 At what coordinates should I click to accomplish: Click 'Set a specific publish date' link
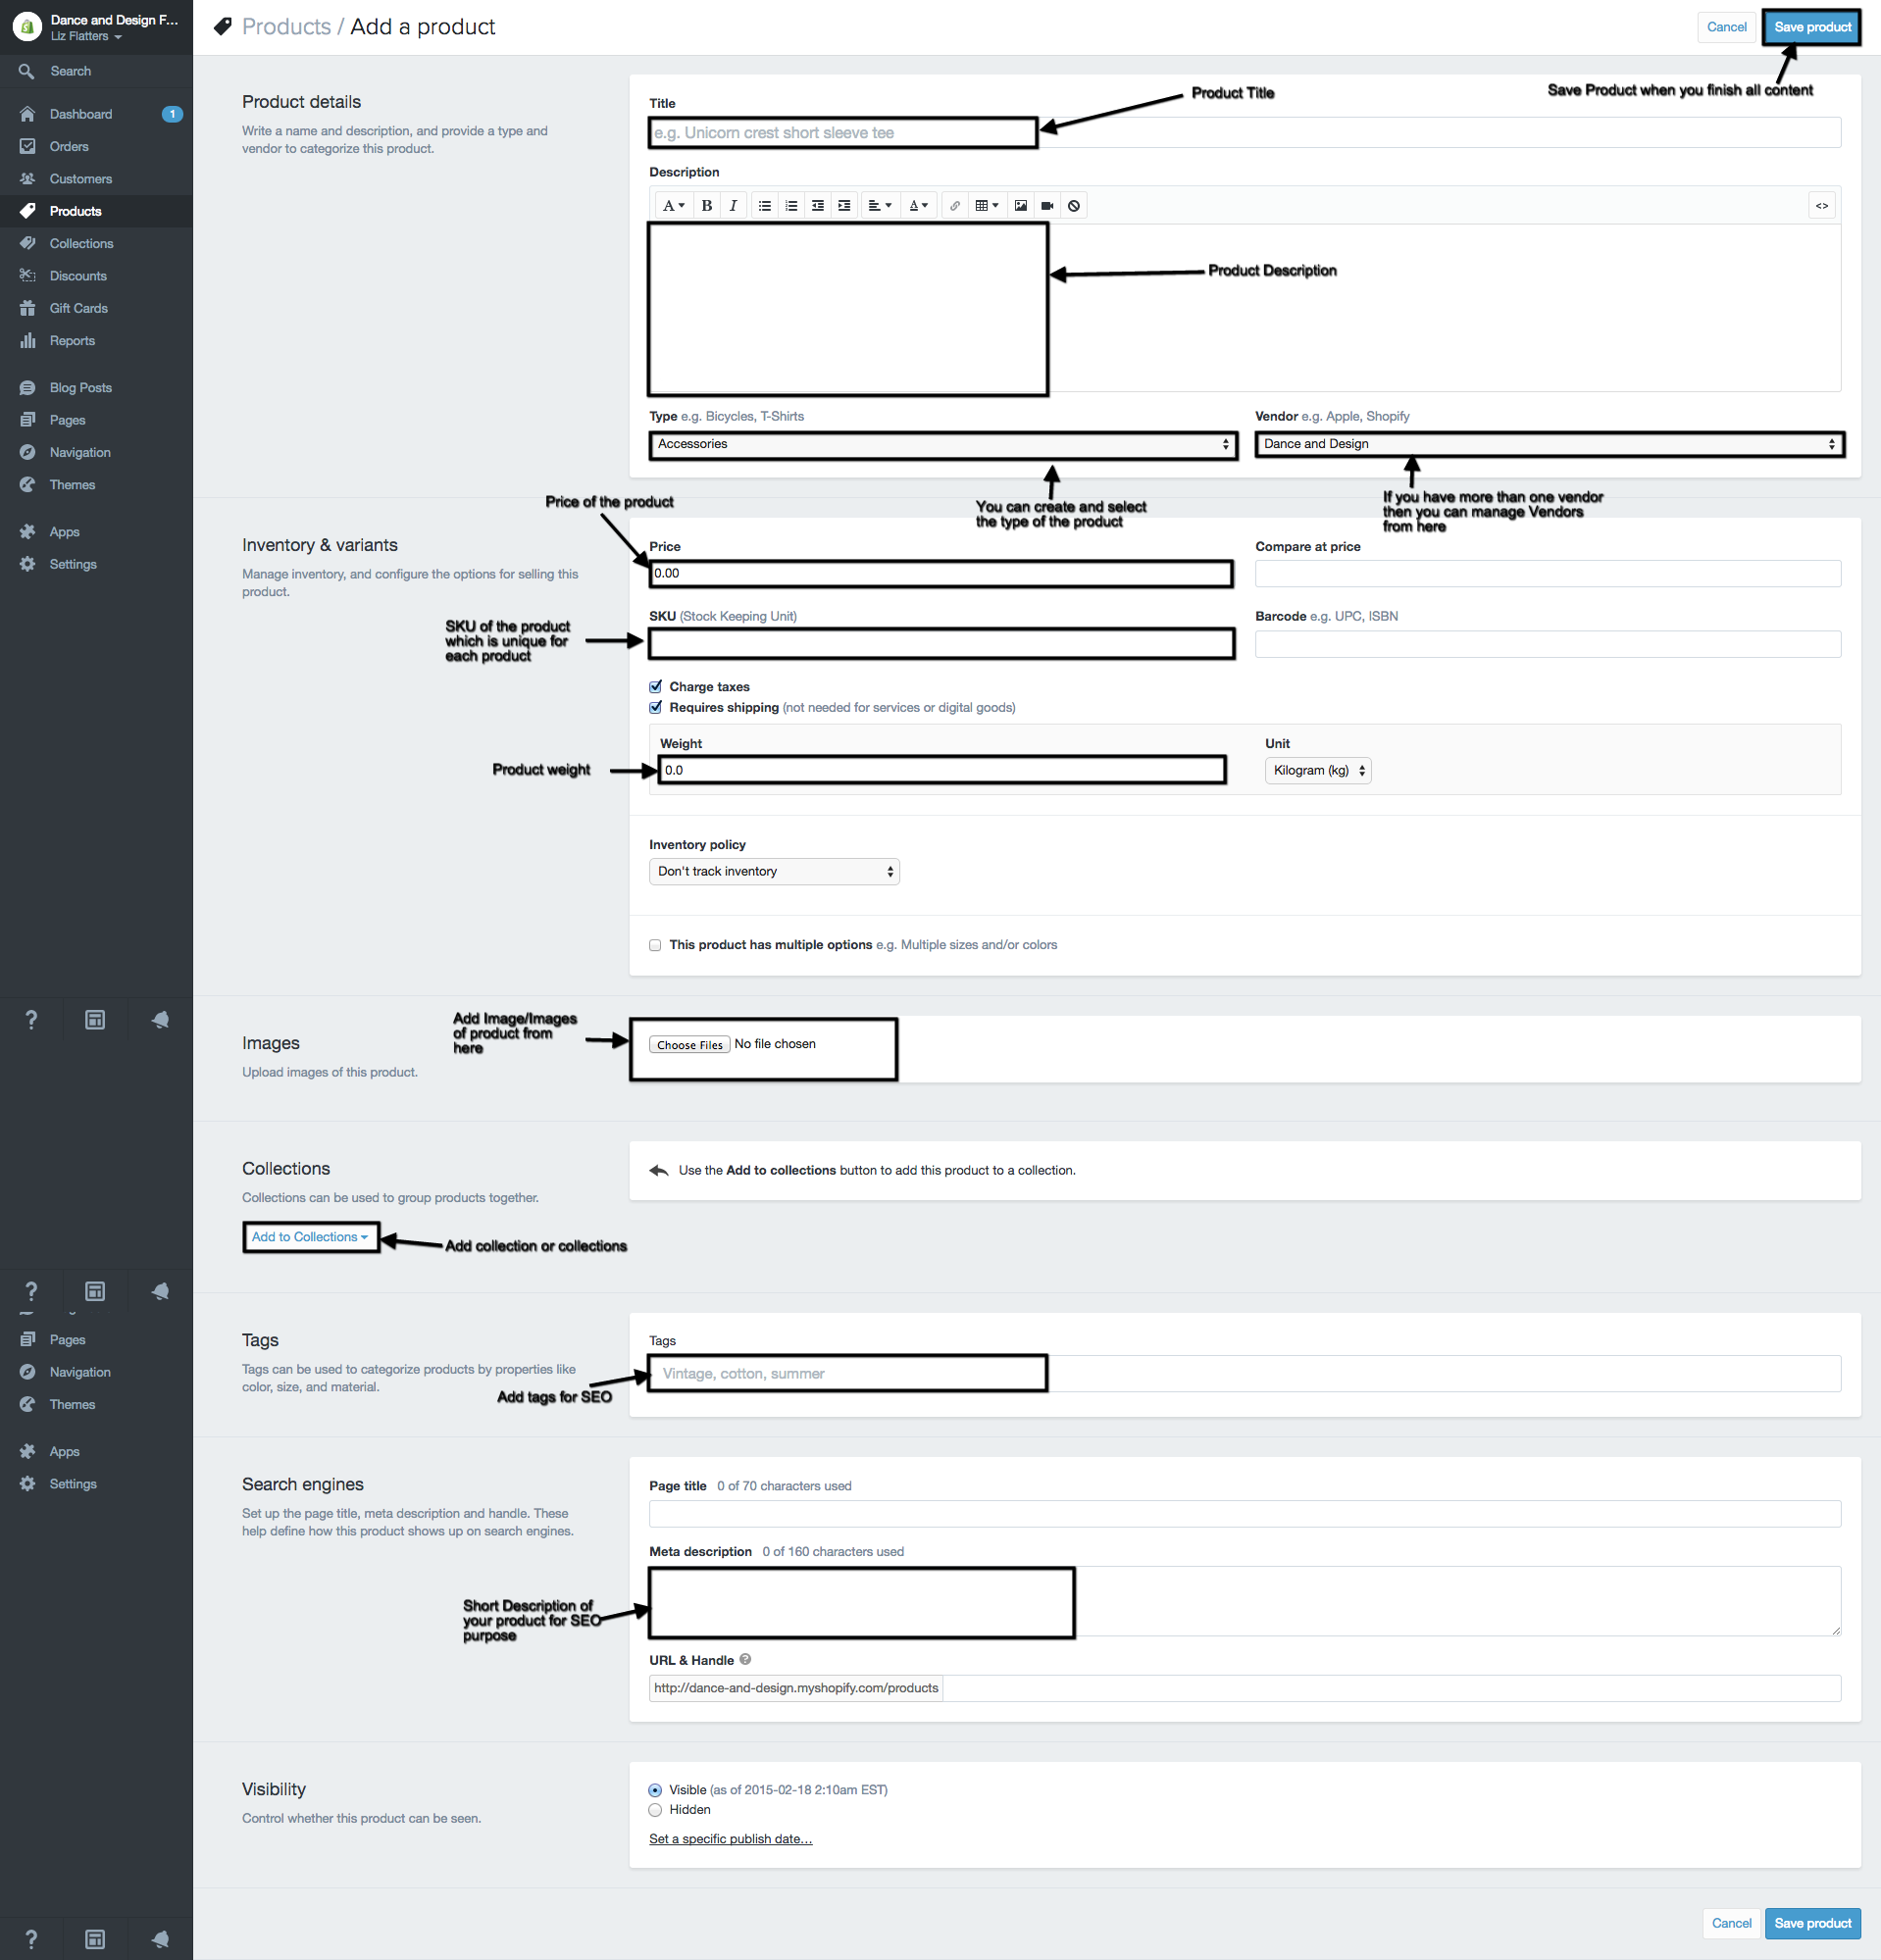click(x=730, y=1839)
